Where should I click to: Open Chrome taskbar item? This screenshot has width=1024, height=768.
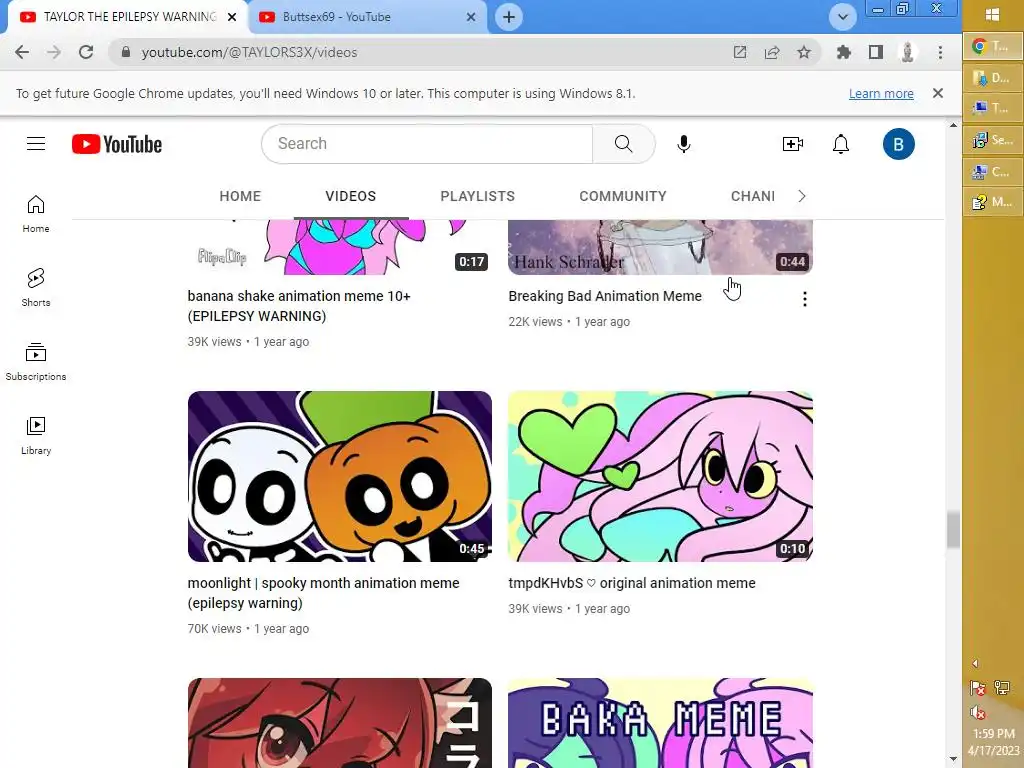993,46
